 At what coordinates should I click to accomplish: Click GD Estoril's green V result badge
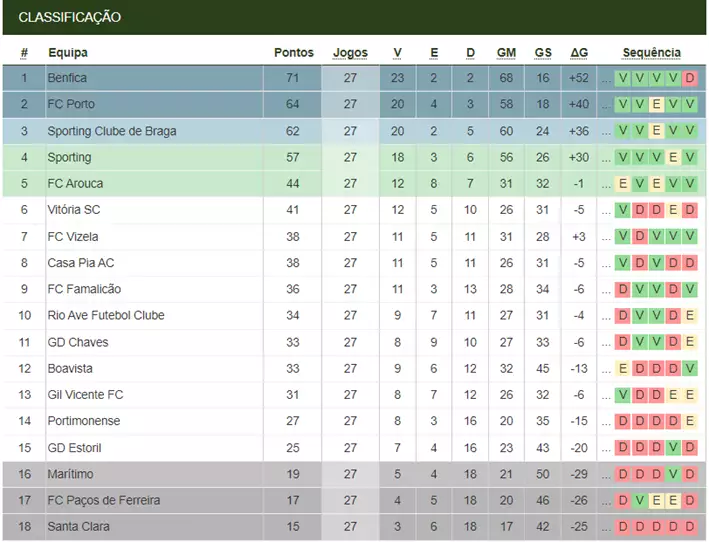(x=673, y=448)
